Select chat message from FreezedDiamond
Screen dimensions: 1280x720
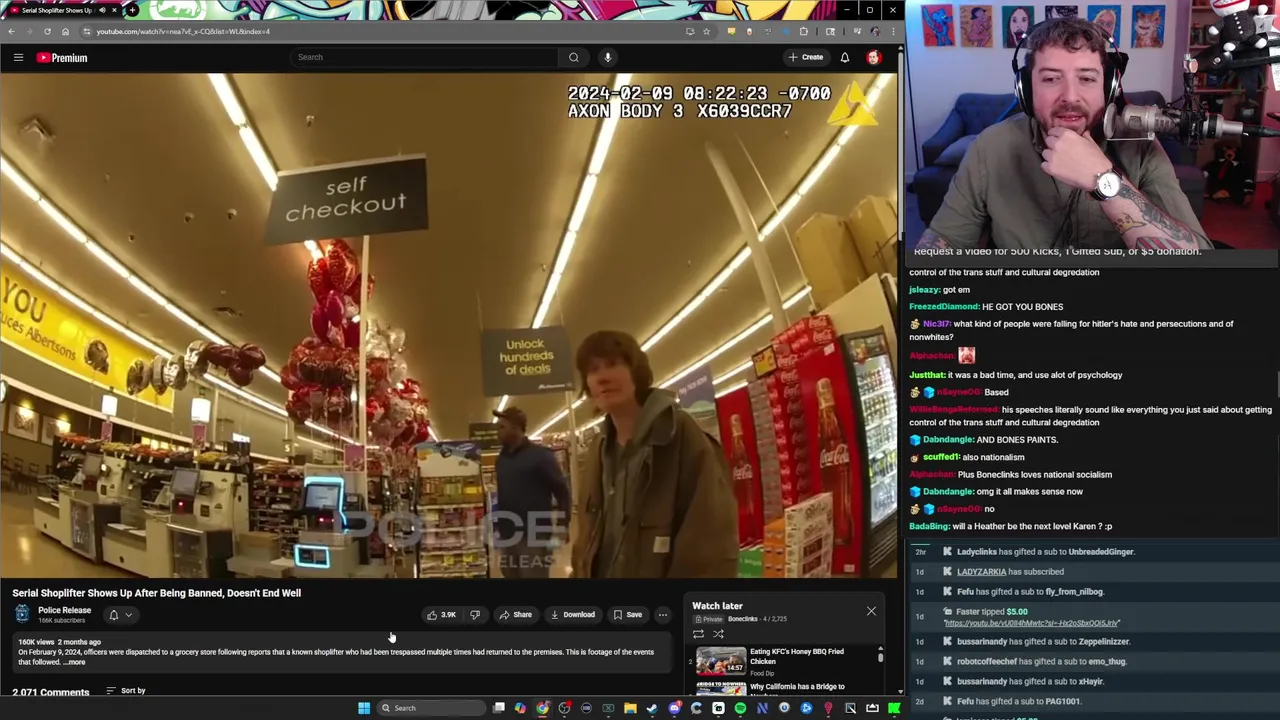tap(986, 307)
